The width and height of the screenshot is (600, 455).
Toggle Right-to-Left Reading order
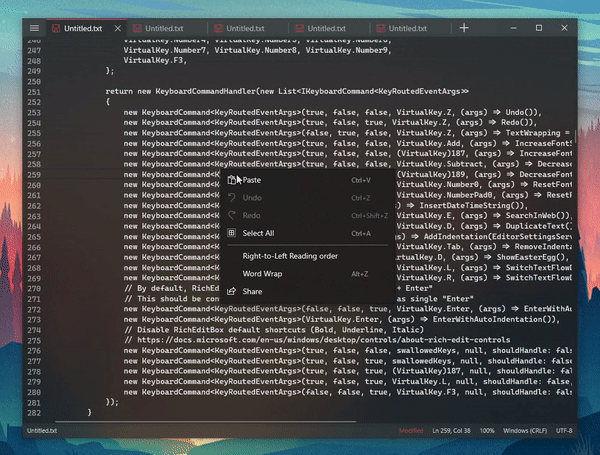[308, 256]
